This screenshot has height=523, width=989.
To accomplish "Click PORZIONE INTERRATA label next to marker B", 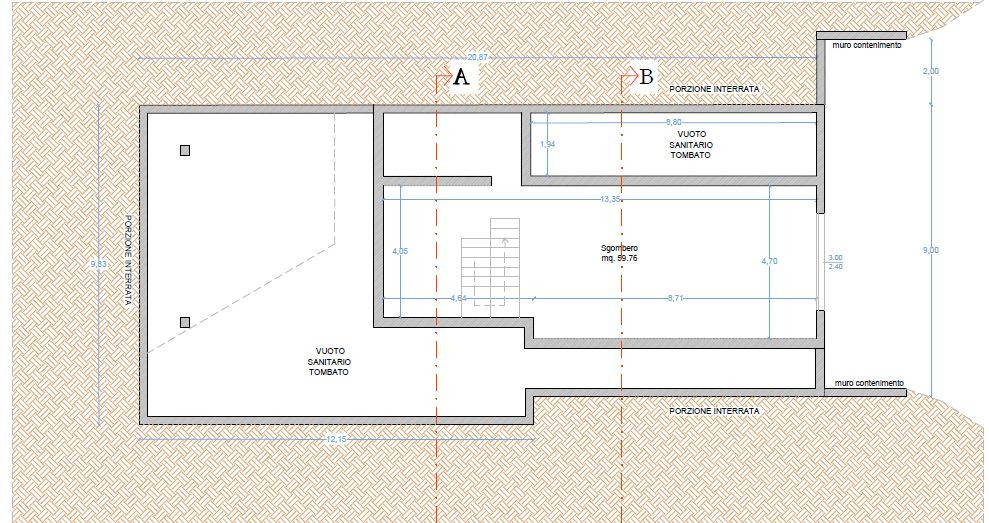I will tap(714, 90).
